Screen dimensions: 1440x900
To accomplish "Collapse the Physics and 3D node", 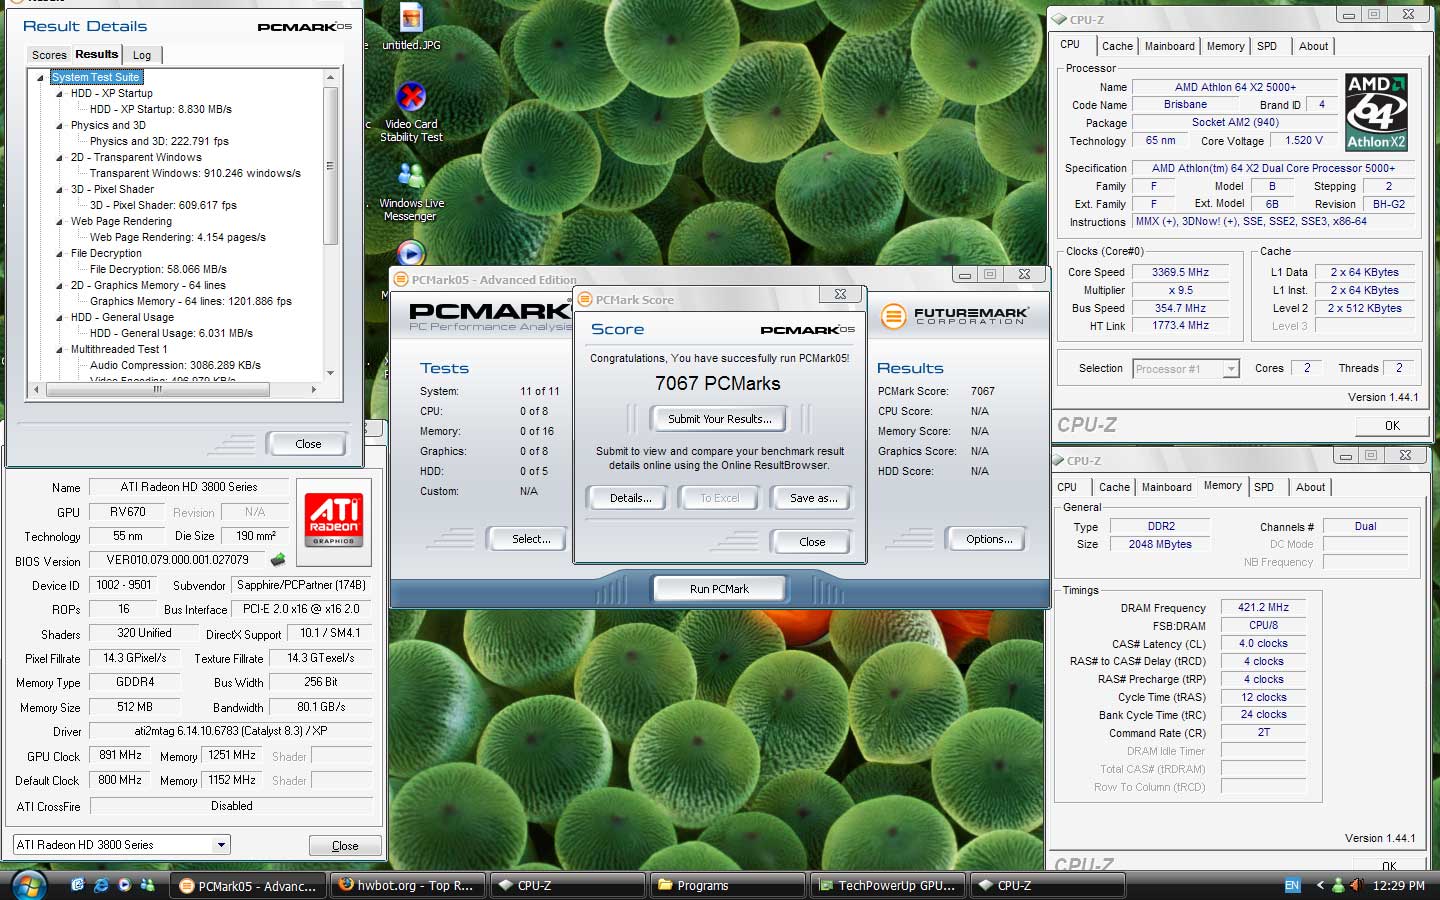I will tap(59, 125).
